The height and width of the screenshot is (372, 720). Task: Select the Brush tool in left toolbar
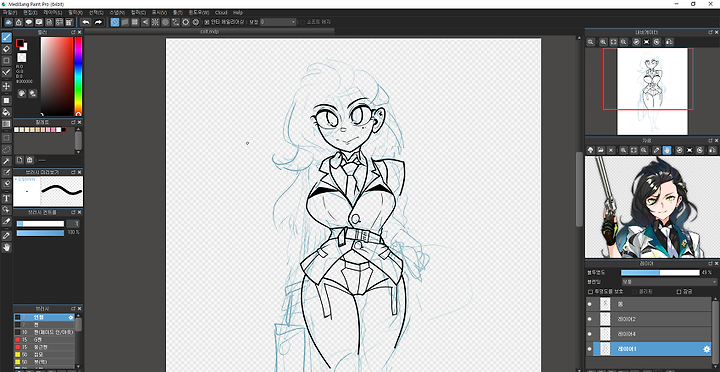(x=6, y=37)
